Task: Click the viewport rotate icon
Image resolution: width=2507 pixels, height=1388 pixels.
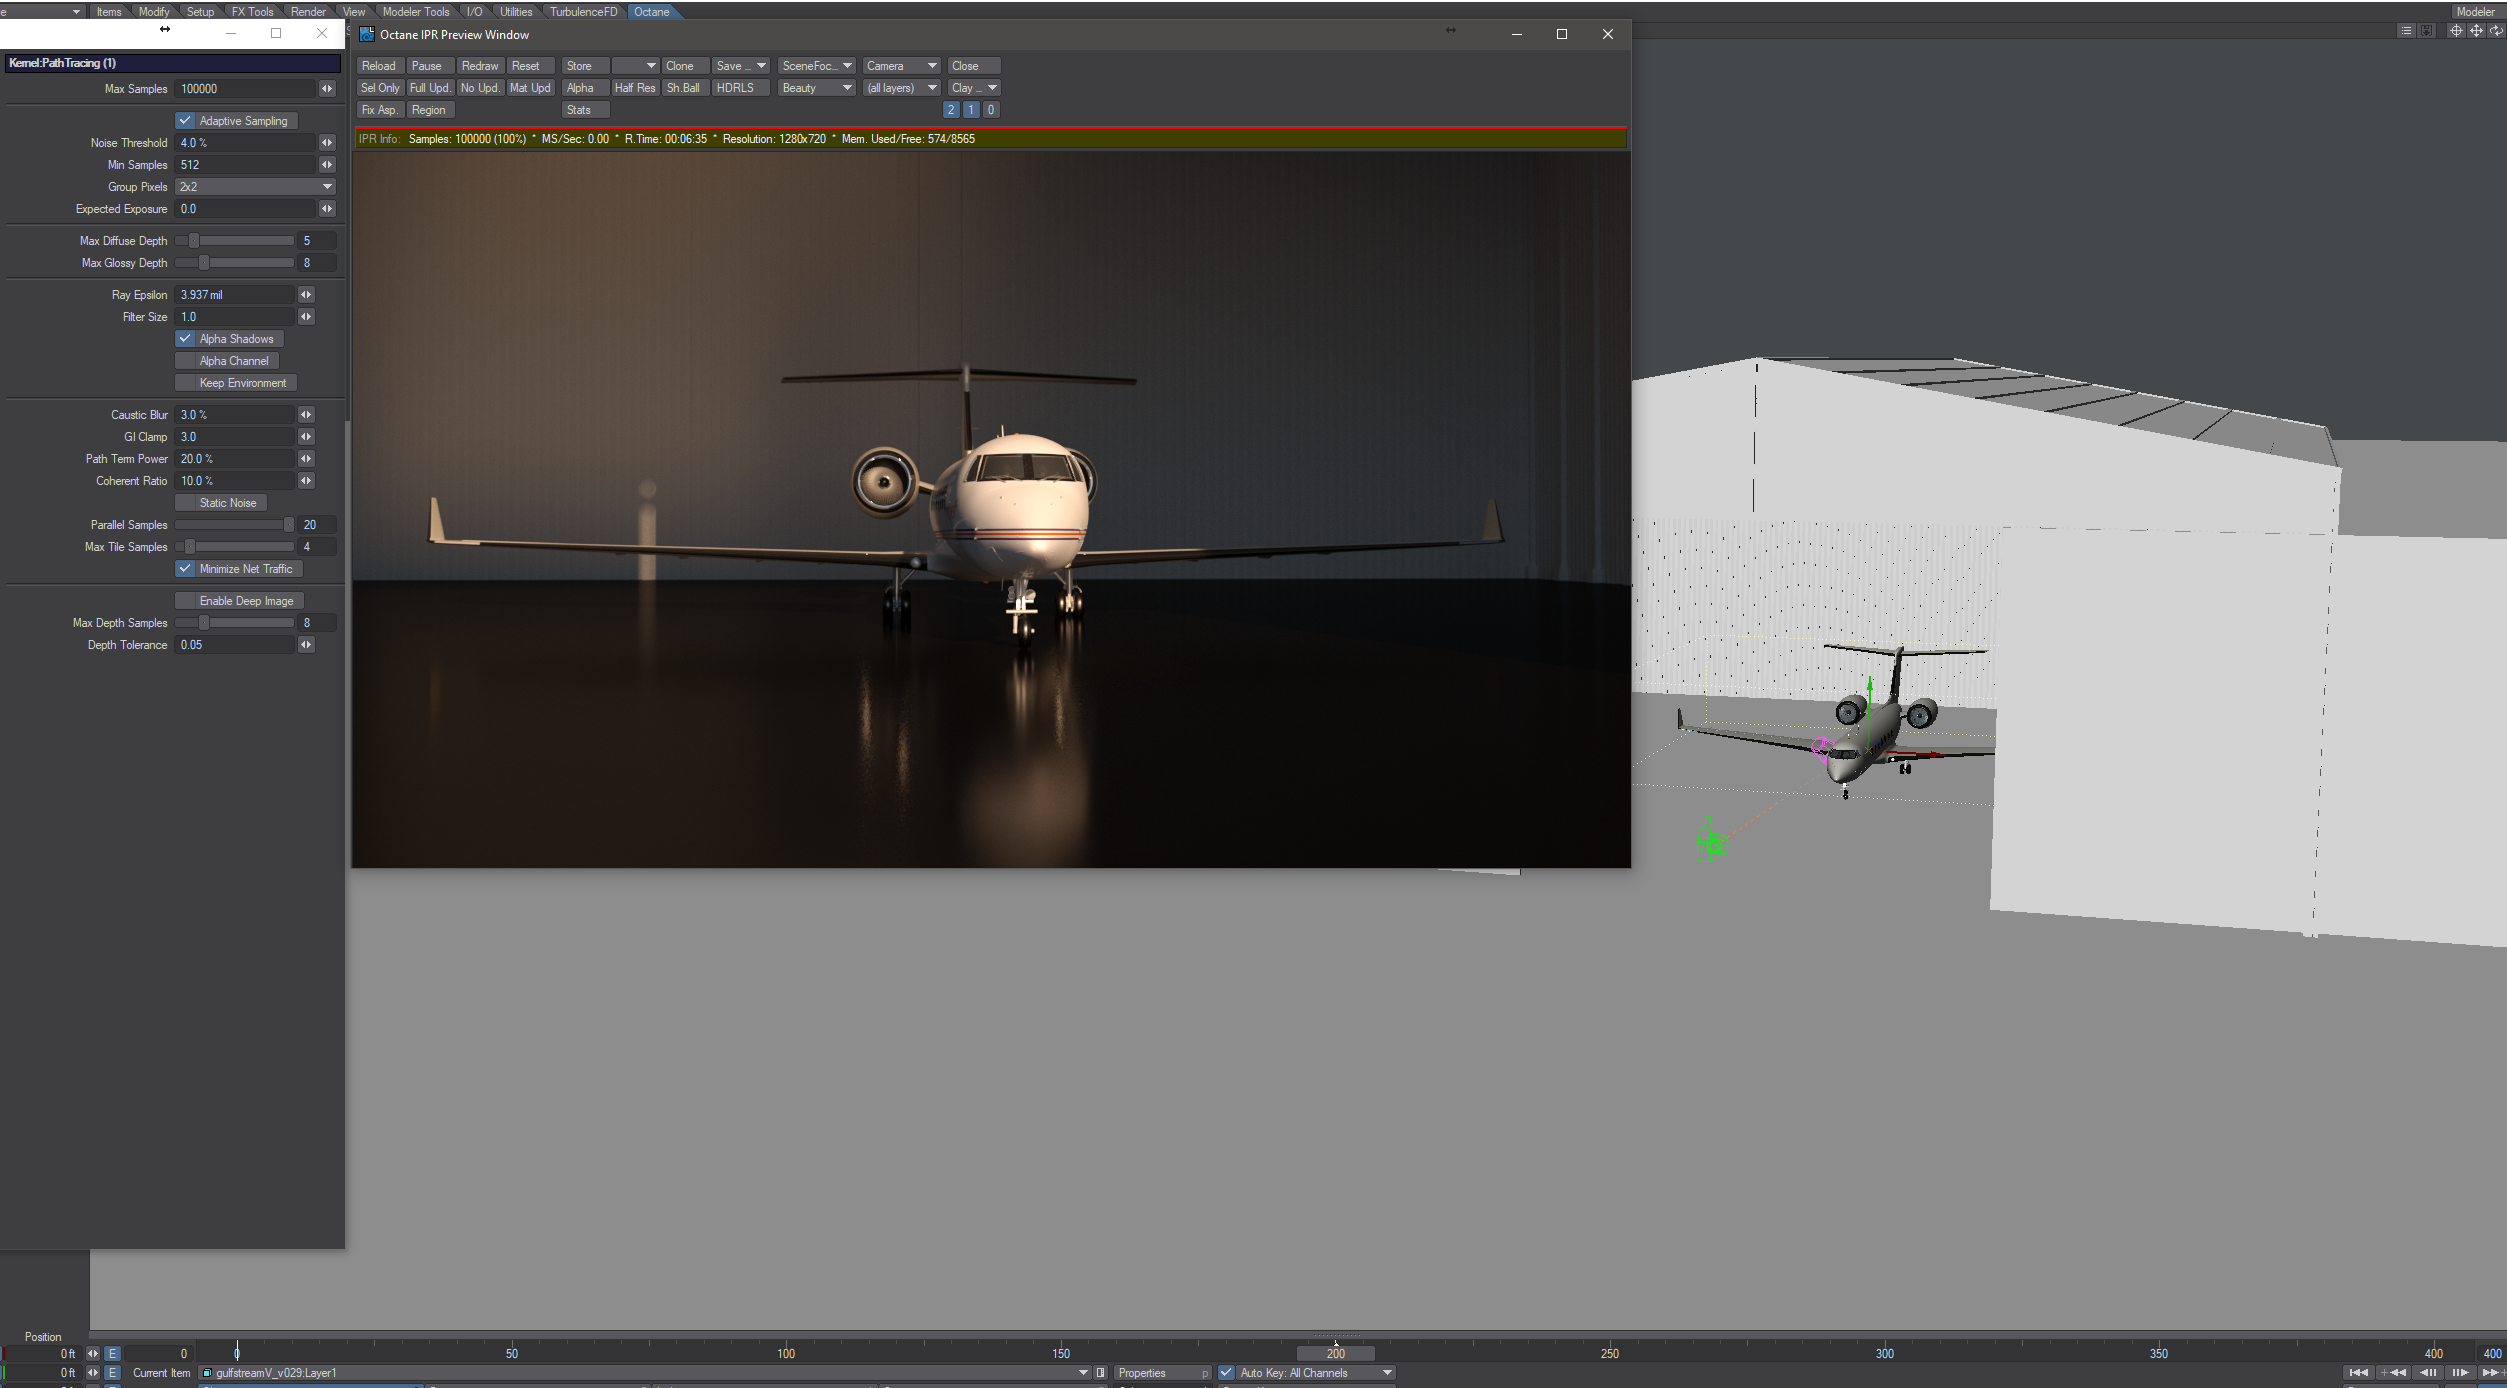Action: pos(2496,31)
